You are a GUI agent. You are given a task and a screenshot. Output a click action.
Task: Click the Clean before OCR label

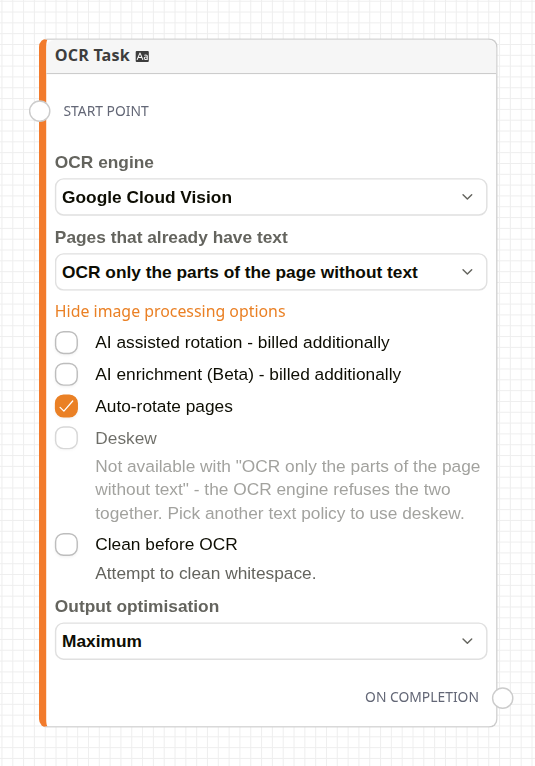coord(166,544)
